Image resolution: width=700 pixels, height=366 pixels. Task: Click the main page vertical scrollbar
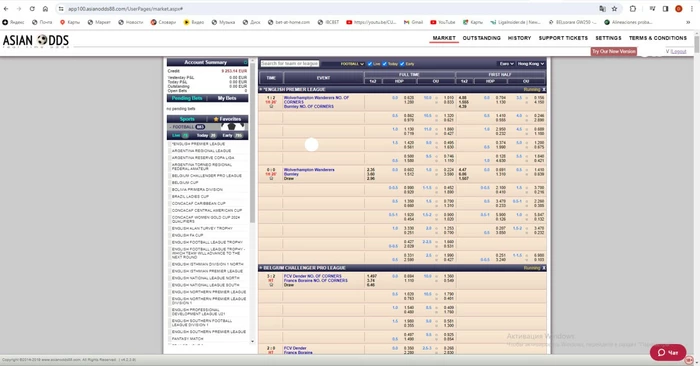click(x=696, y=45)
